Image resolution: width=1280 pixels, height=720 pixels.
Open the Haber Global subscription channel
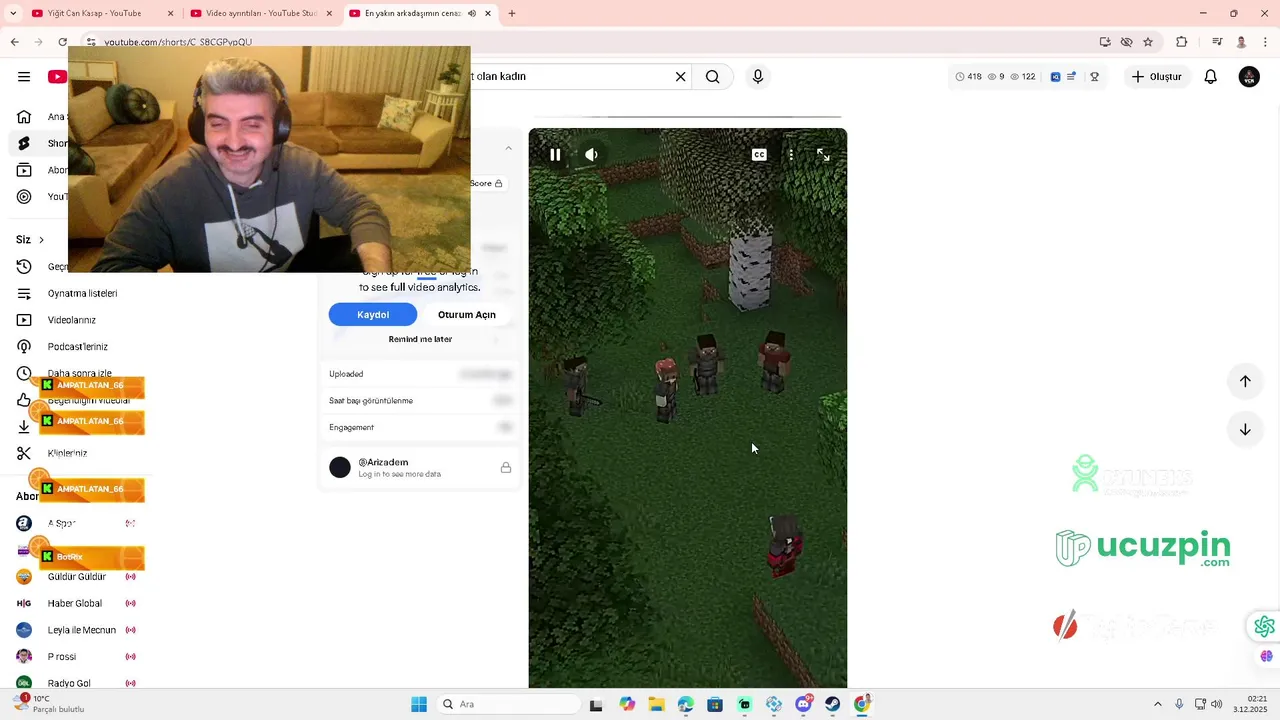[75, 603]
